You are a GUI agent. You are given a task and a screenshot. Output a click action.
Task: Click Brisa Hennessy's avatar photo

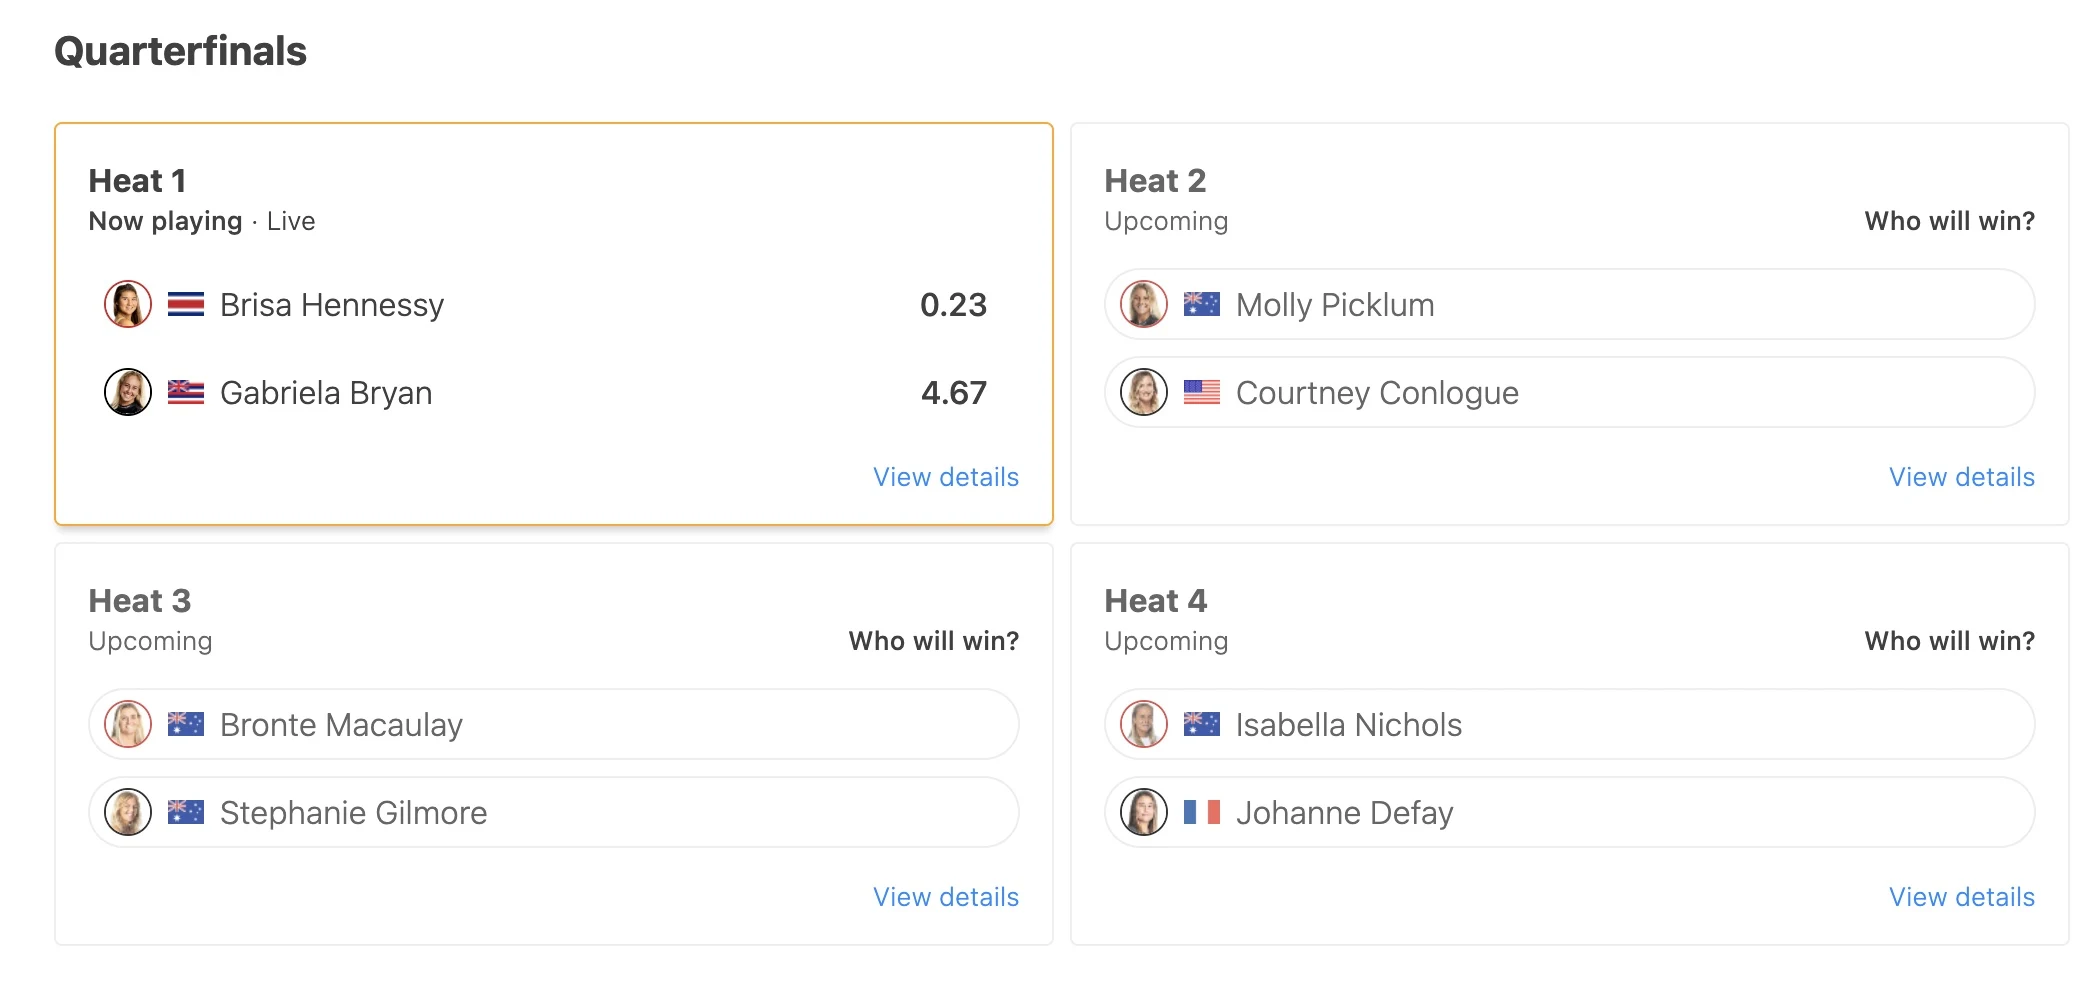coord(128,304)
